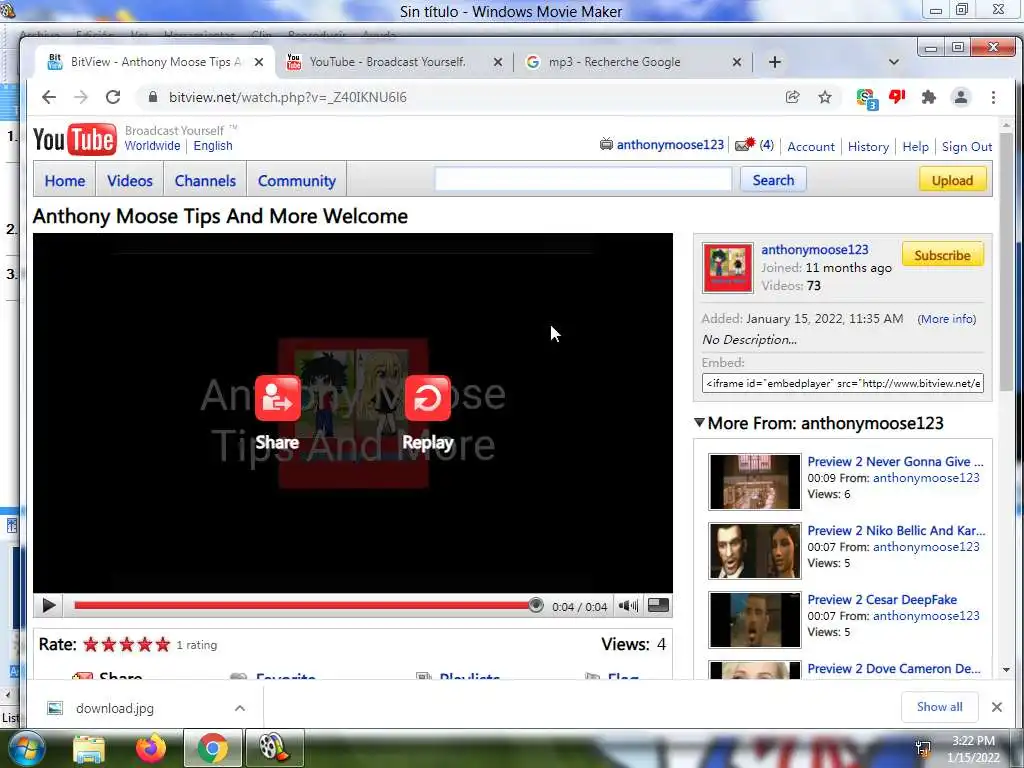Click the browser forward arrow
Screen dimensions: 1024x768
click(81, 97)
